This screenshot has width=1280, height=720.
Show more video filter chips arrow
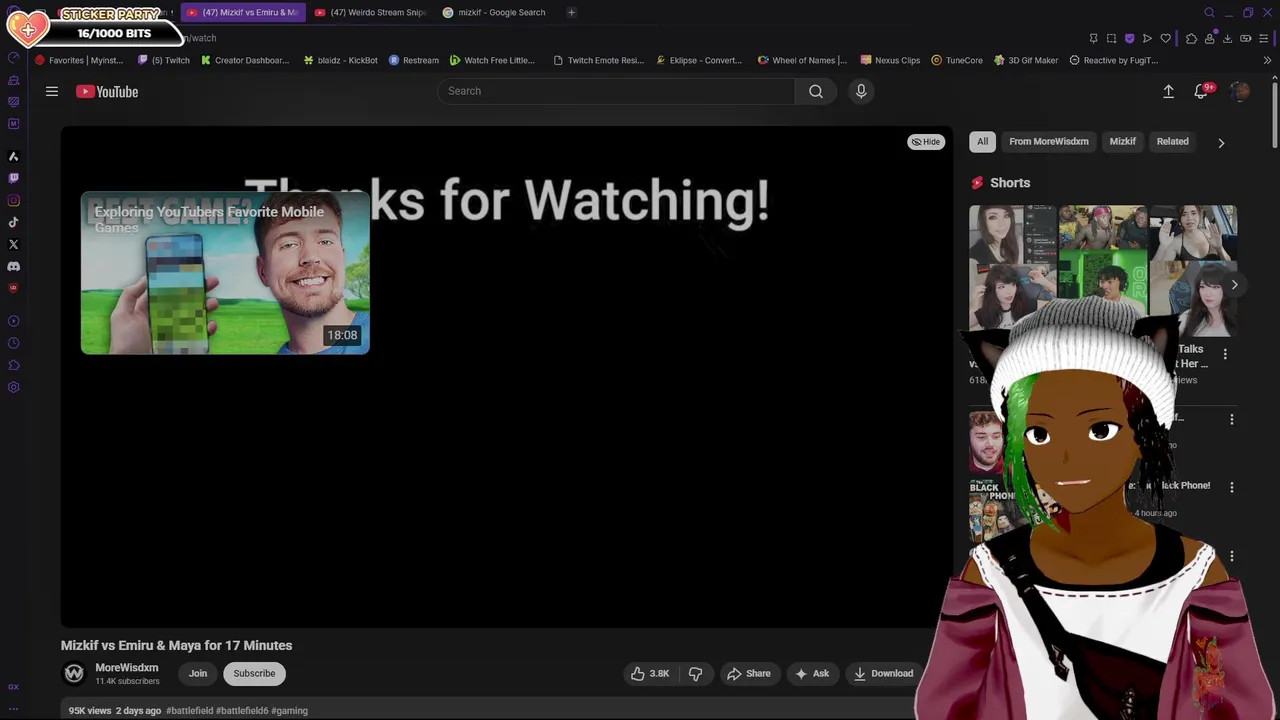point(1221,142)
